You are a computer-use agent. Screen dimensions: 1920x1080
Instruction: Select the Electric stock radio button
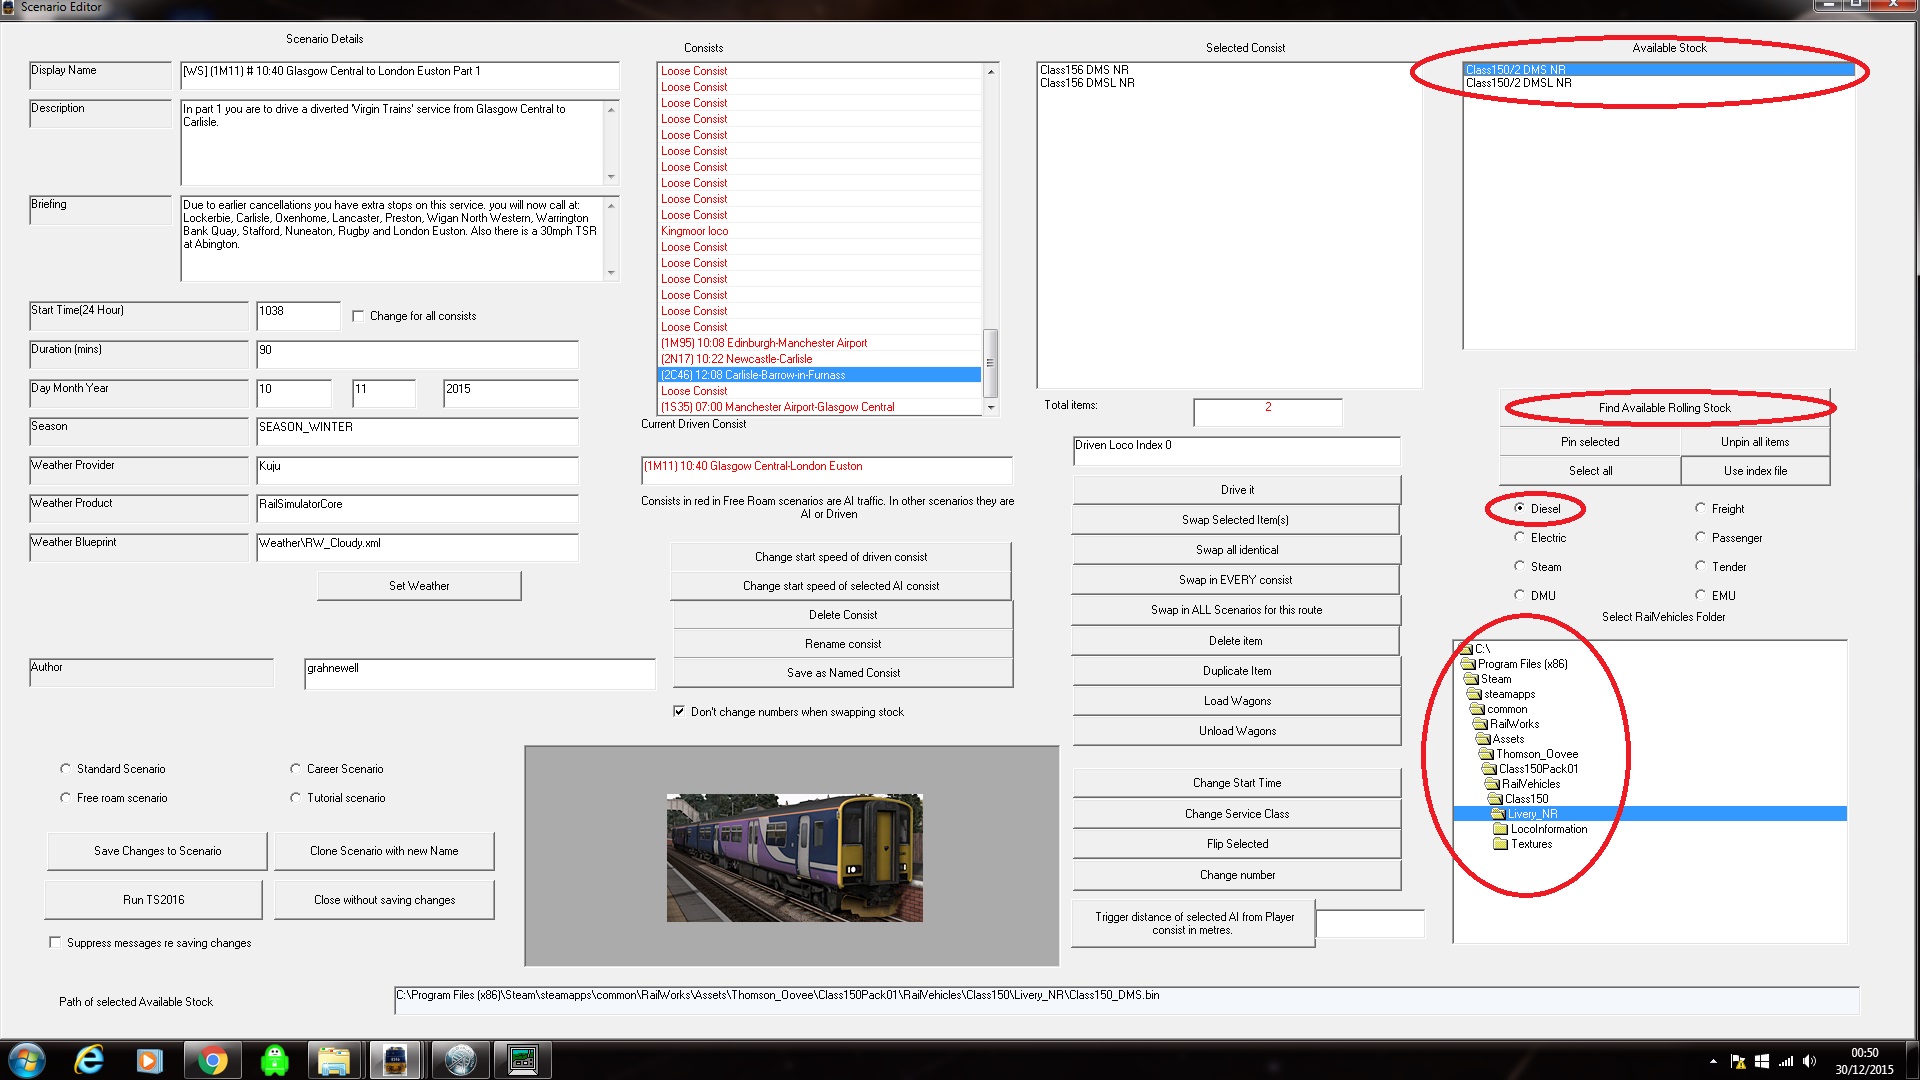tap(1520, 538)
